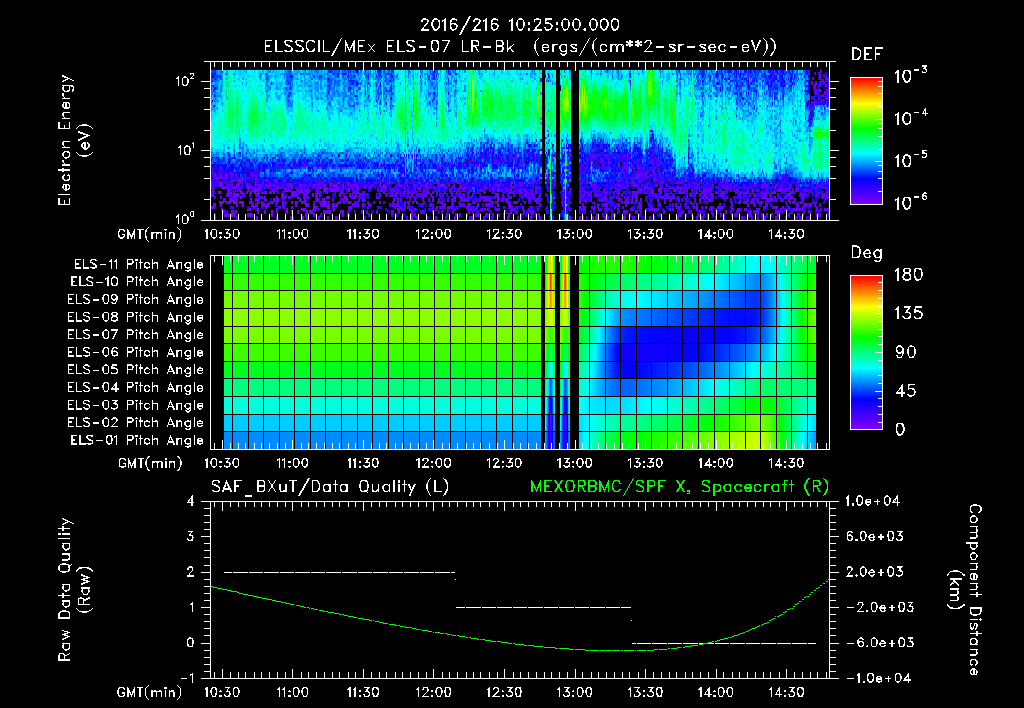The height and width of the screenshot is (708, 1024).
Task: Click the 12:00 tick label under pitch angle panel
Action: 434,464
